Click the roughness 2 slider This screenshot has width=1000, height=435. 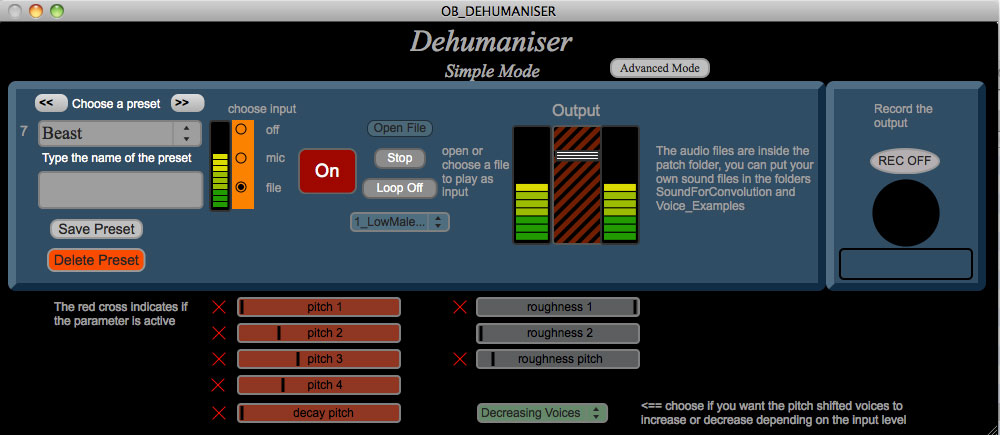558,333
